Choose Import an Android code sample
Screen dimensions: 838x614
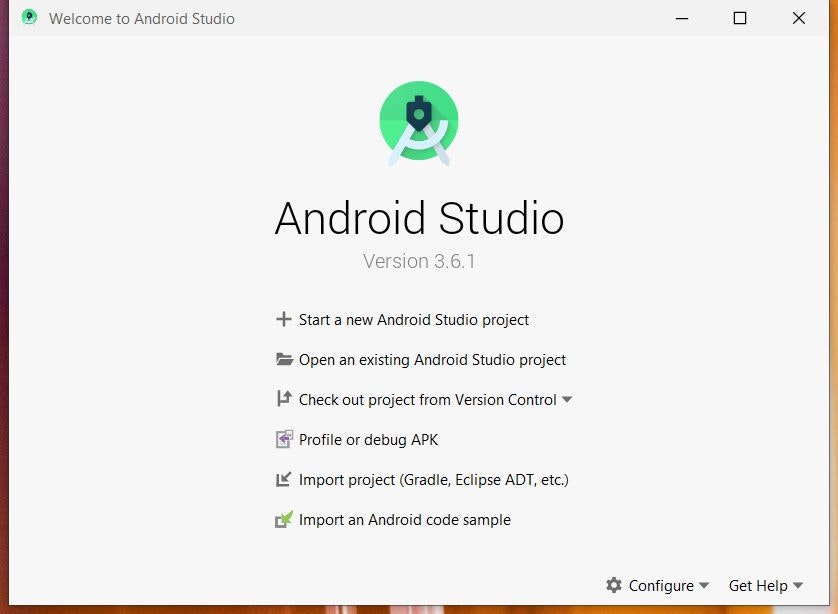[405, 520]
